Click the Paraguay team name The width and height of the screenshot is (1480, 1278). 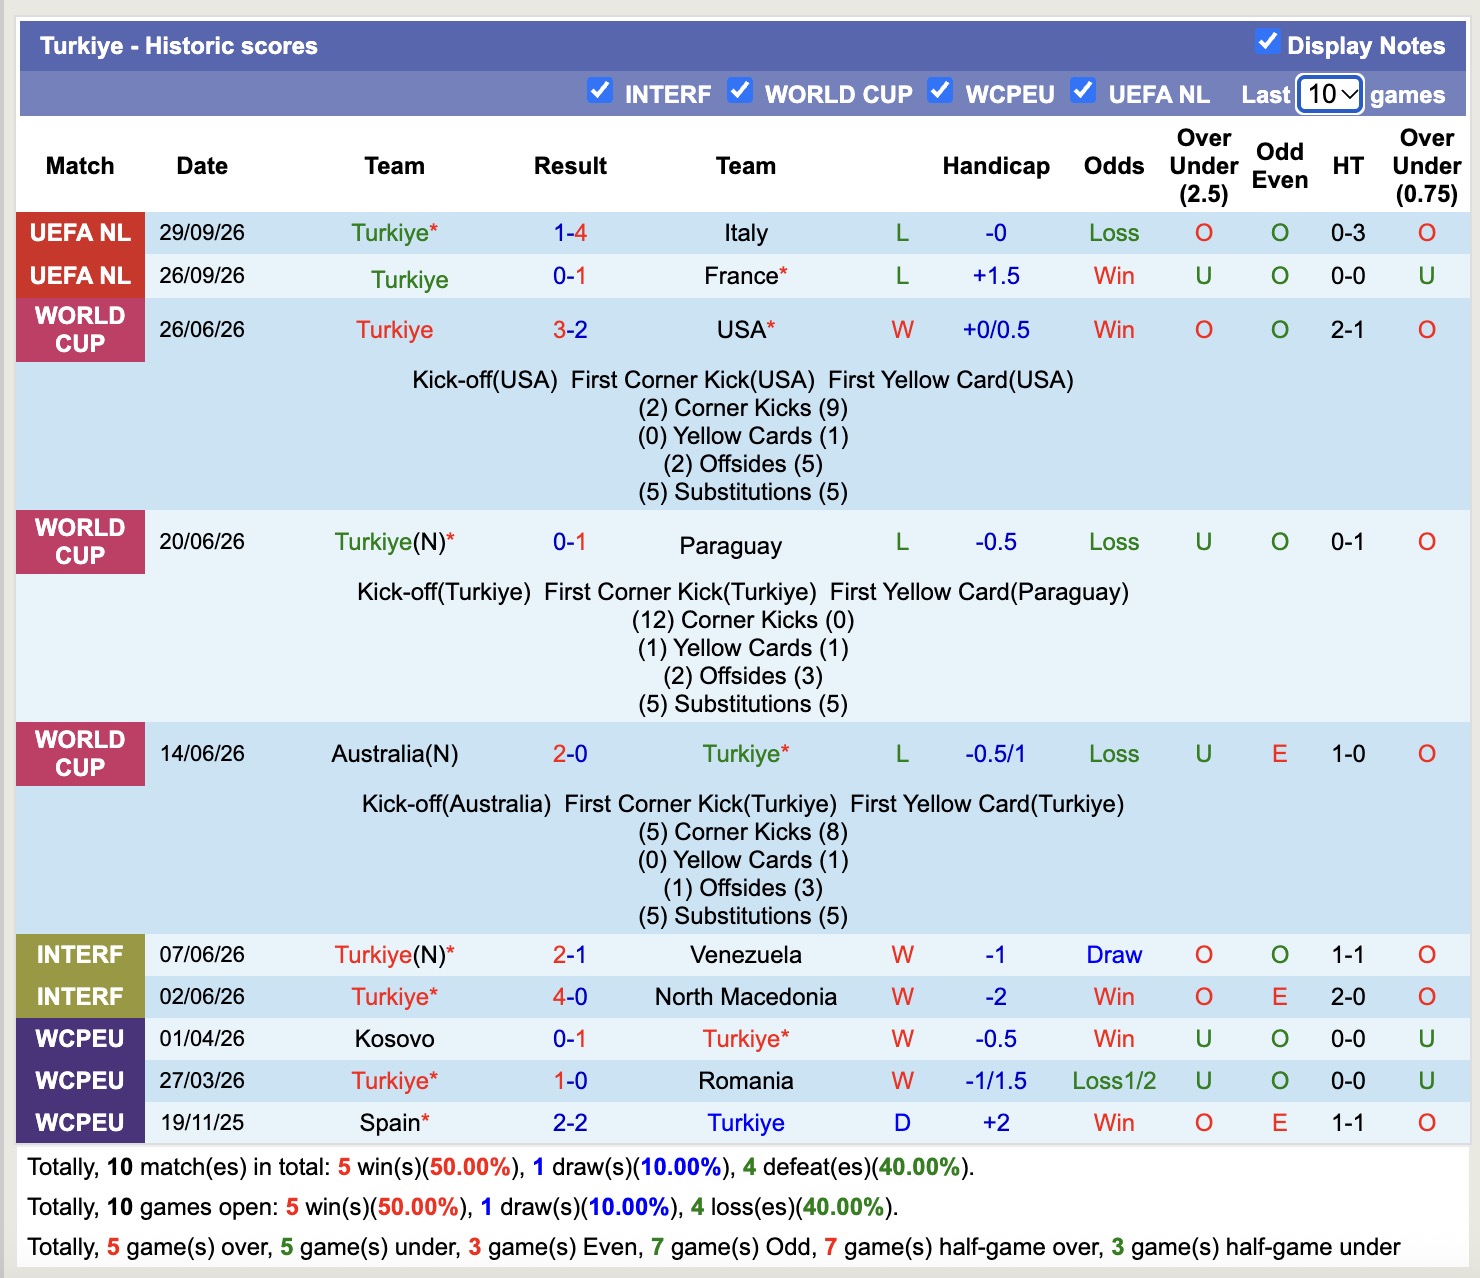pos(731,546)
